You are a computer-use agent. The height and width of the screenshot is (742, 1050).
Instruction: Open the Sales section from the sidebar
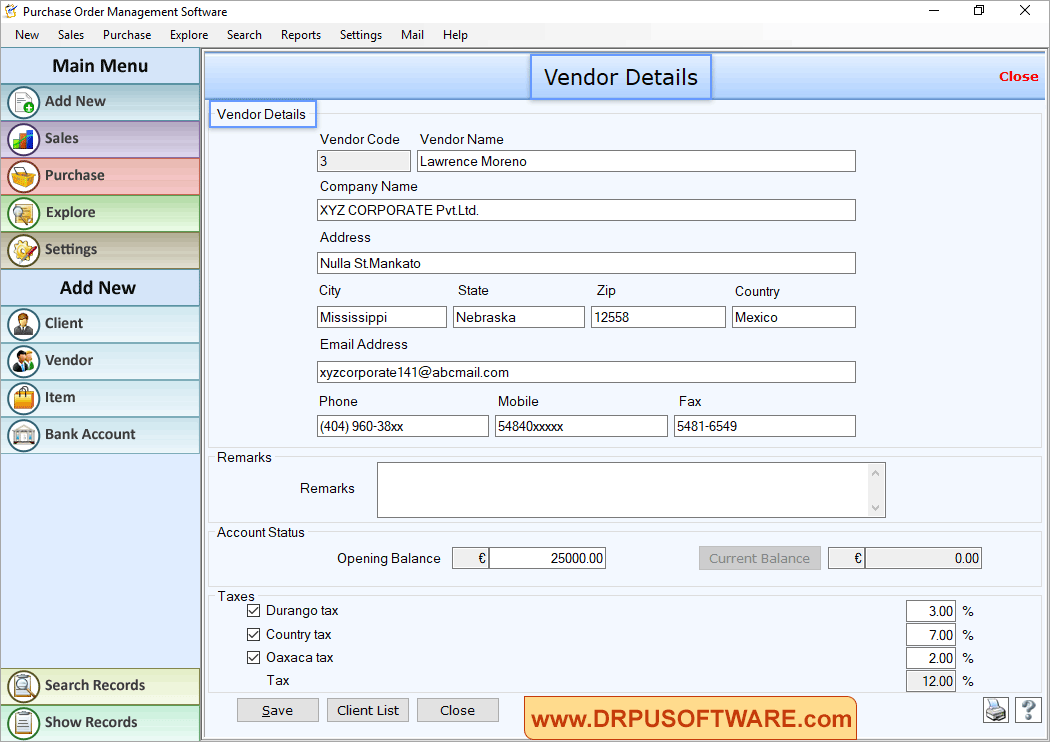coord(24,139)
